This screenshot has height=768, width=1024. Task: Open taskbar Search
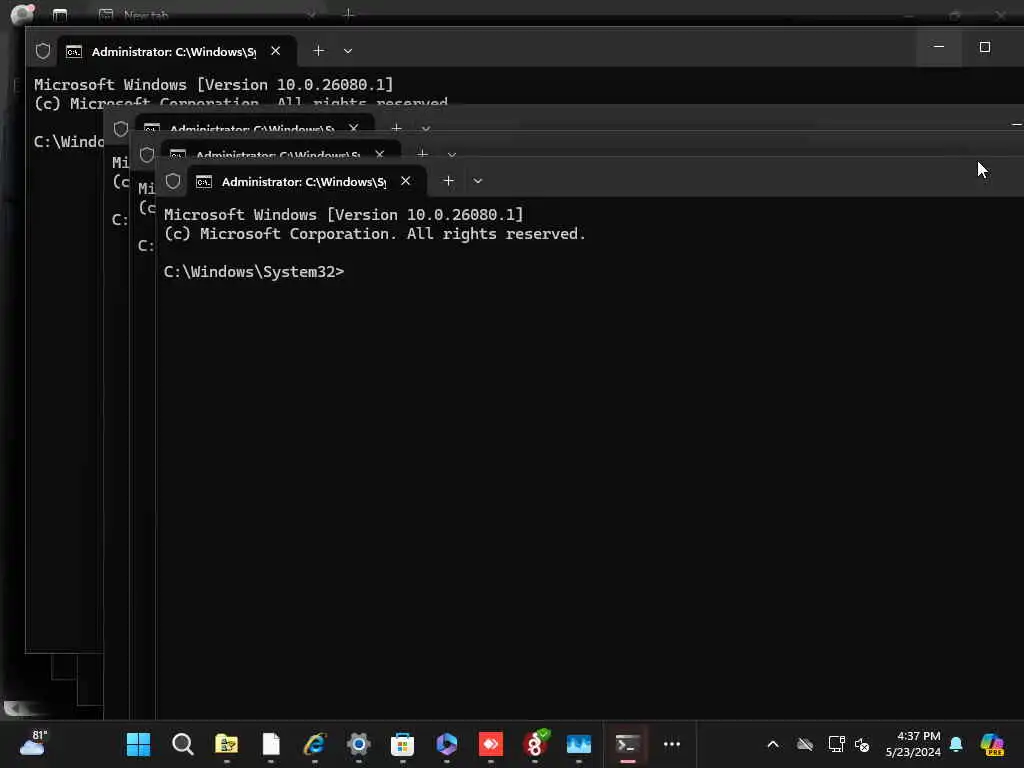point(182,744)
